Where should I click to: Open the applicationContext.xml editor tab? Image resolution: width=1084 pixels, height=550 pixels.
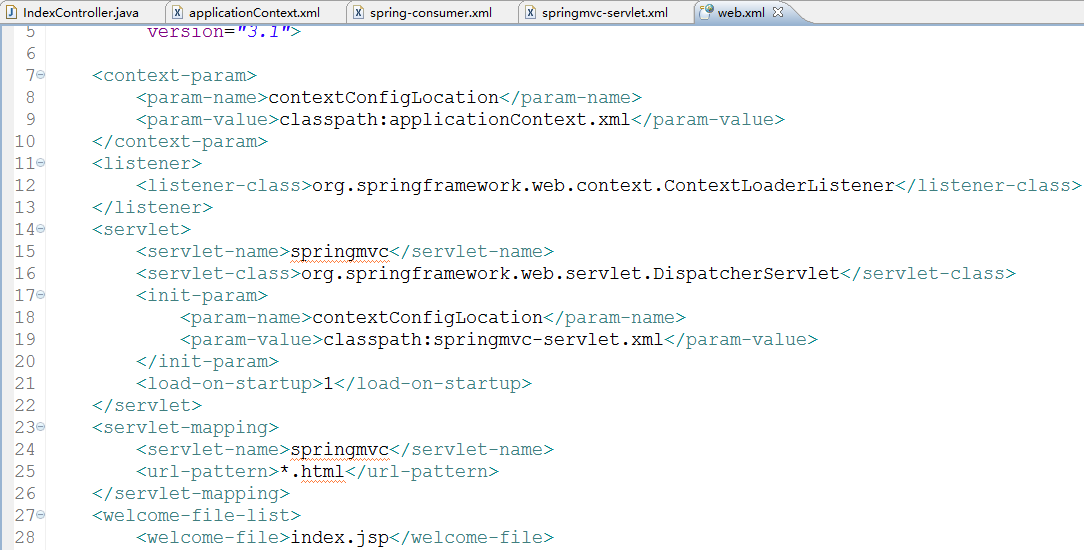(x=254, y=12)
